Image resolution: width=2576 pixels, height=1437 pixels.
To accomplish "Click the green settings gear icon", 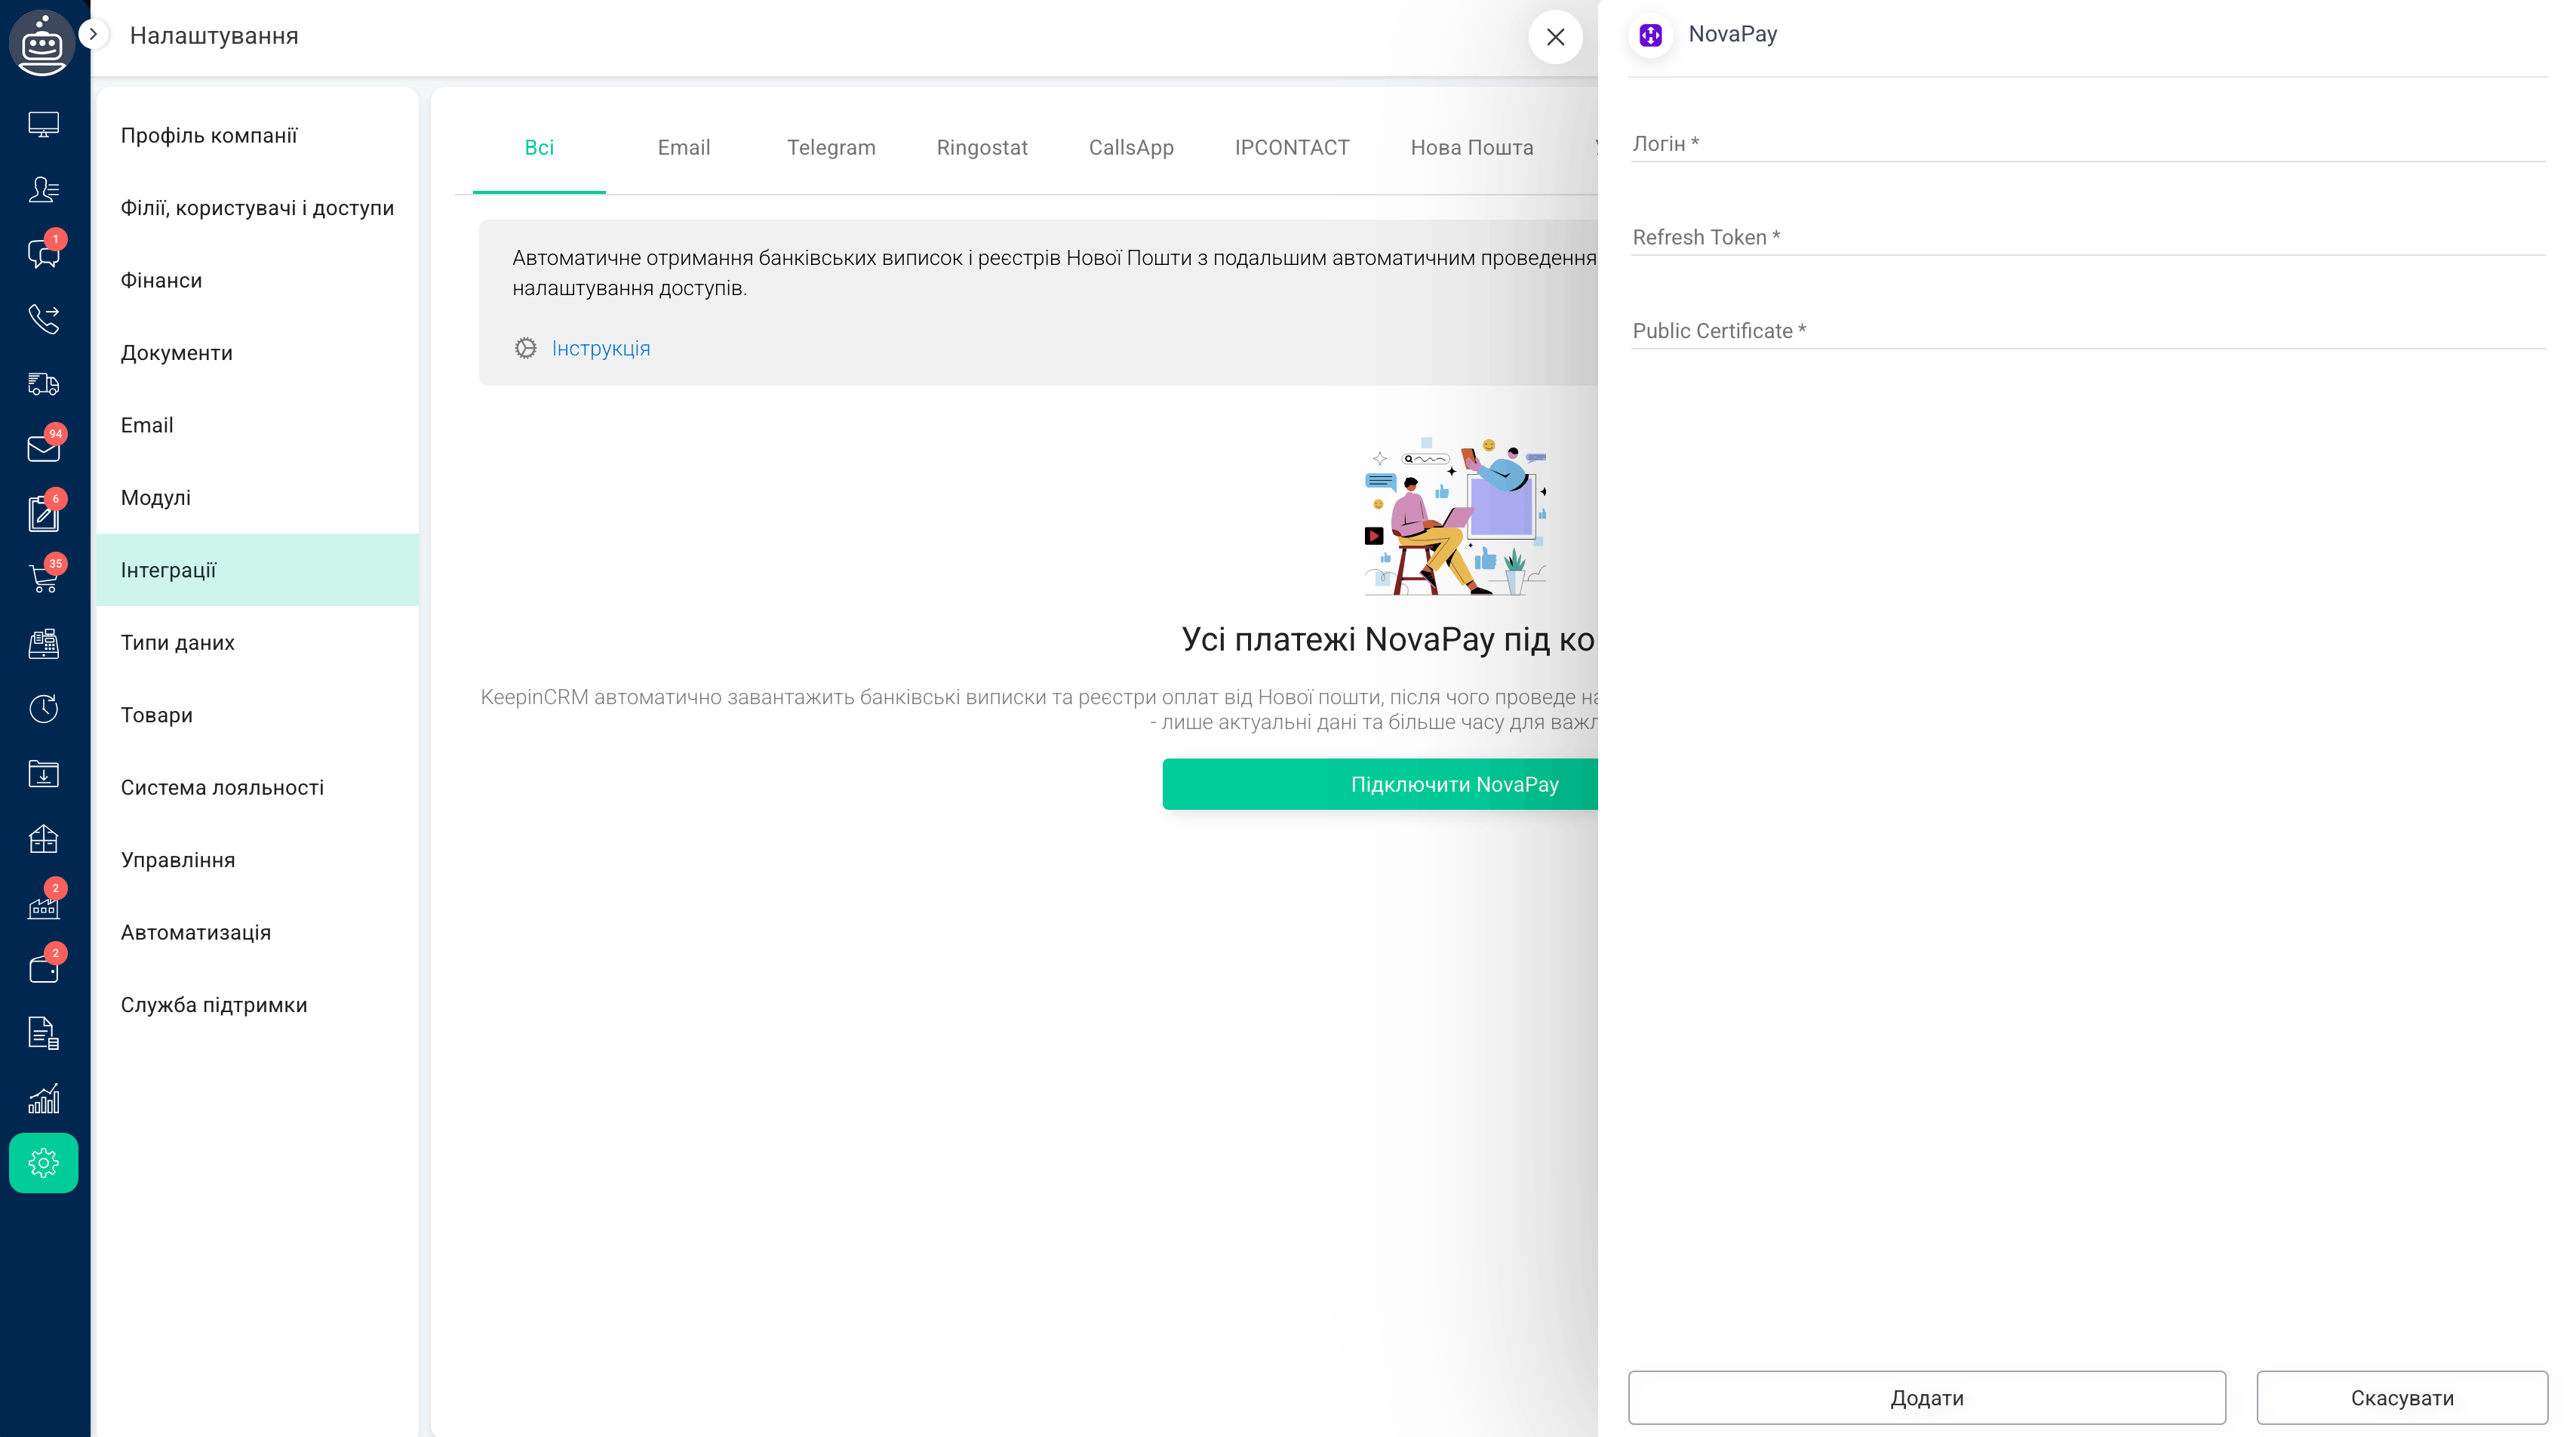I will click(x=43, y=1163).
